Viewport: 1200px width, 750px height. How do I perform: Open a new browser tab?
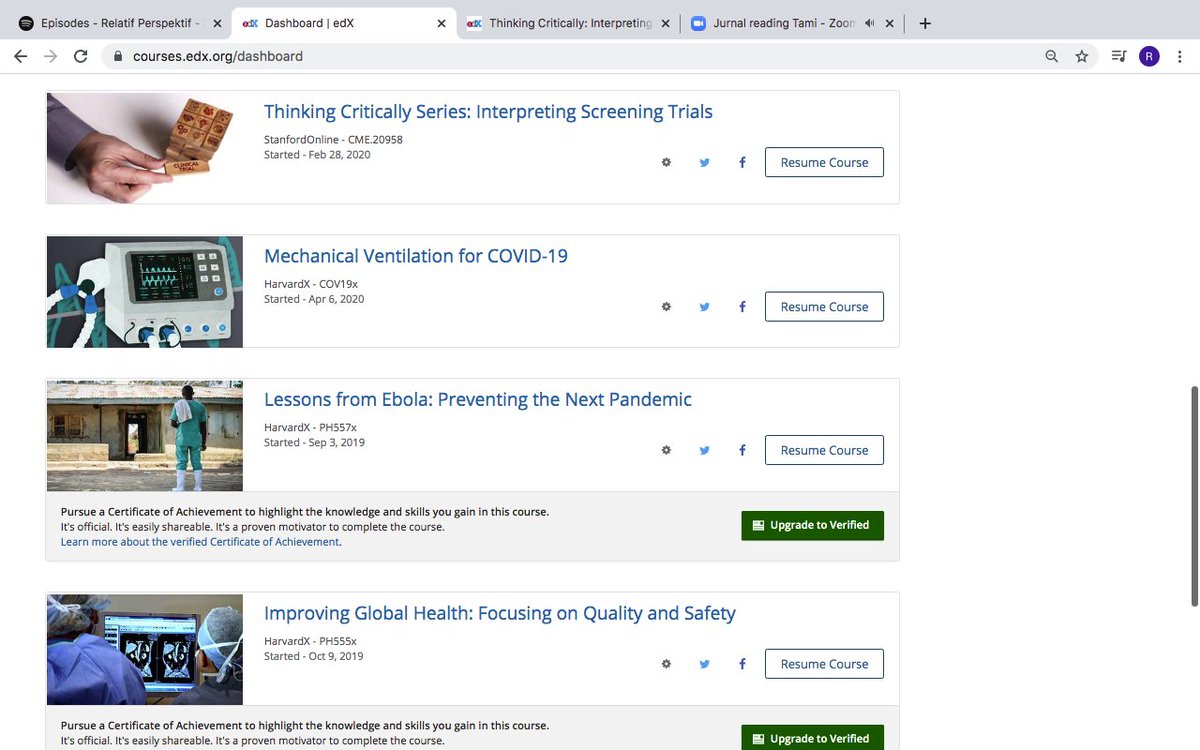[925, 23]
